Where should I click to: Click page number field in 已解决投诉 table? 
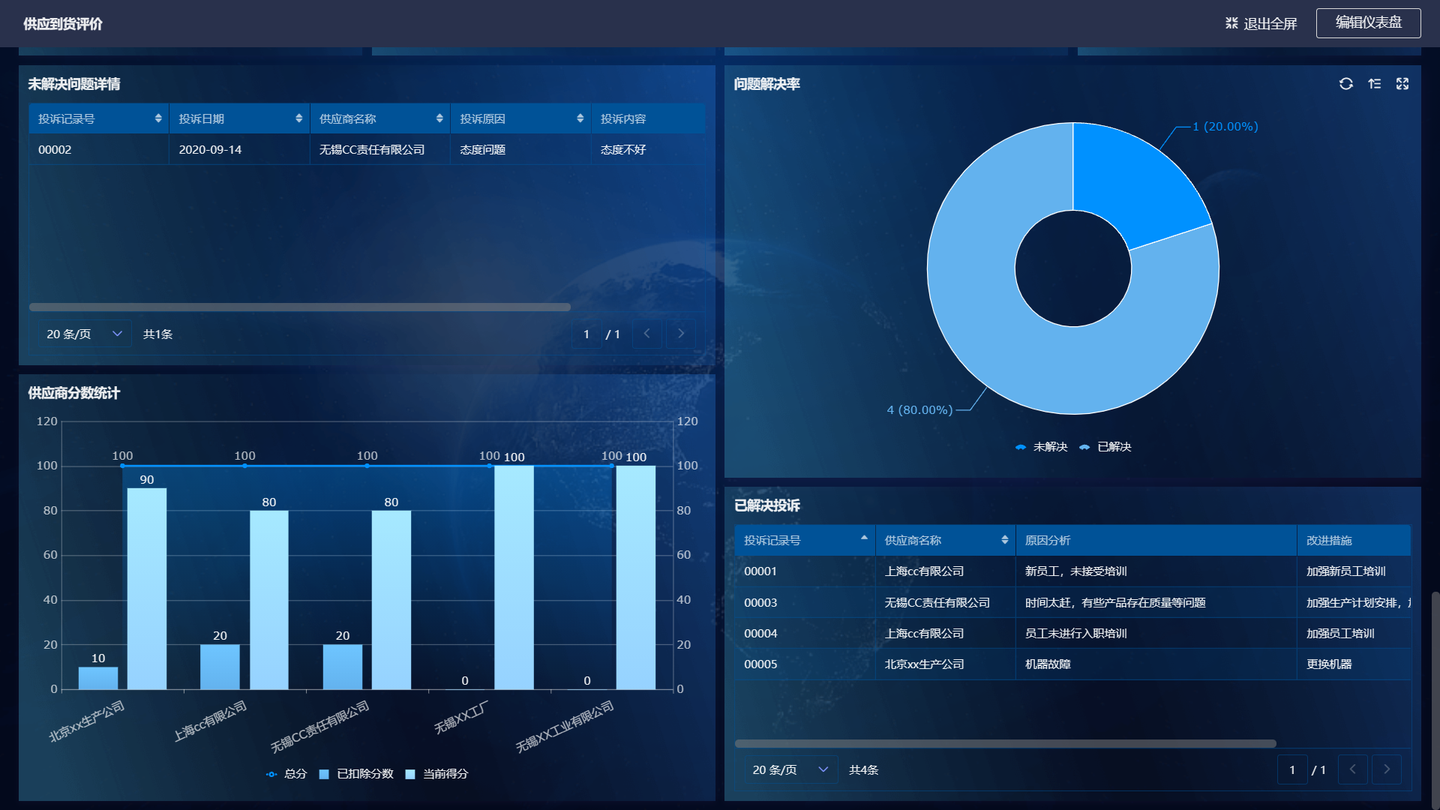tap(1292, 770)
